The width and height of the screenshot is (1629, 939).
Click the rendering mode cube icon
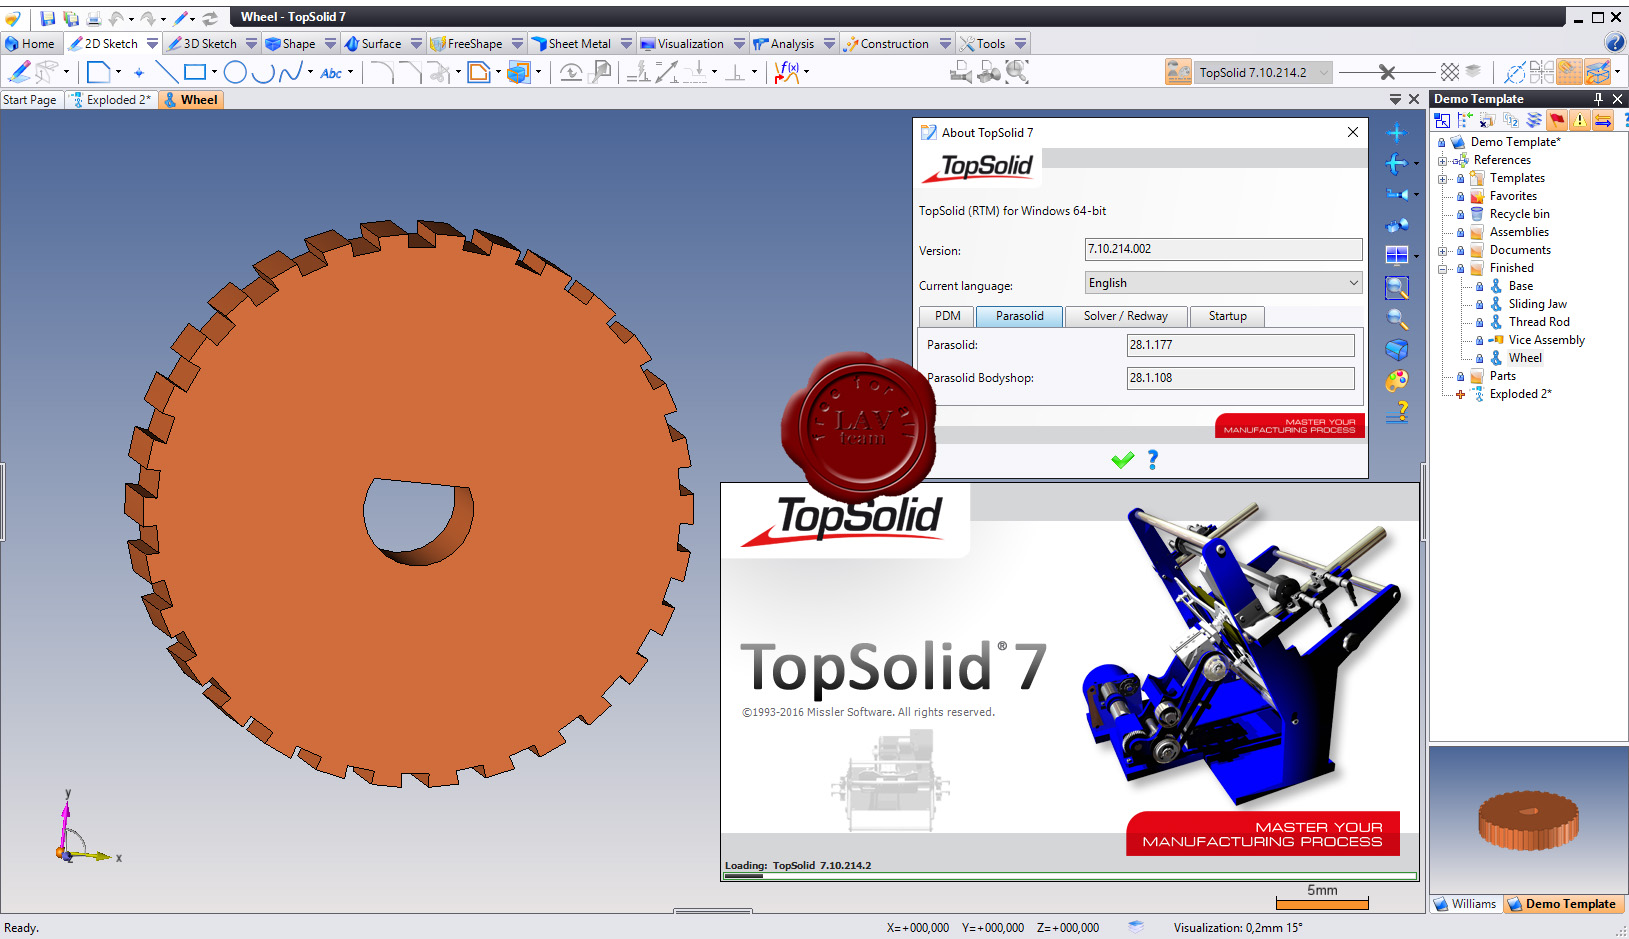1397,350
